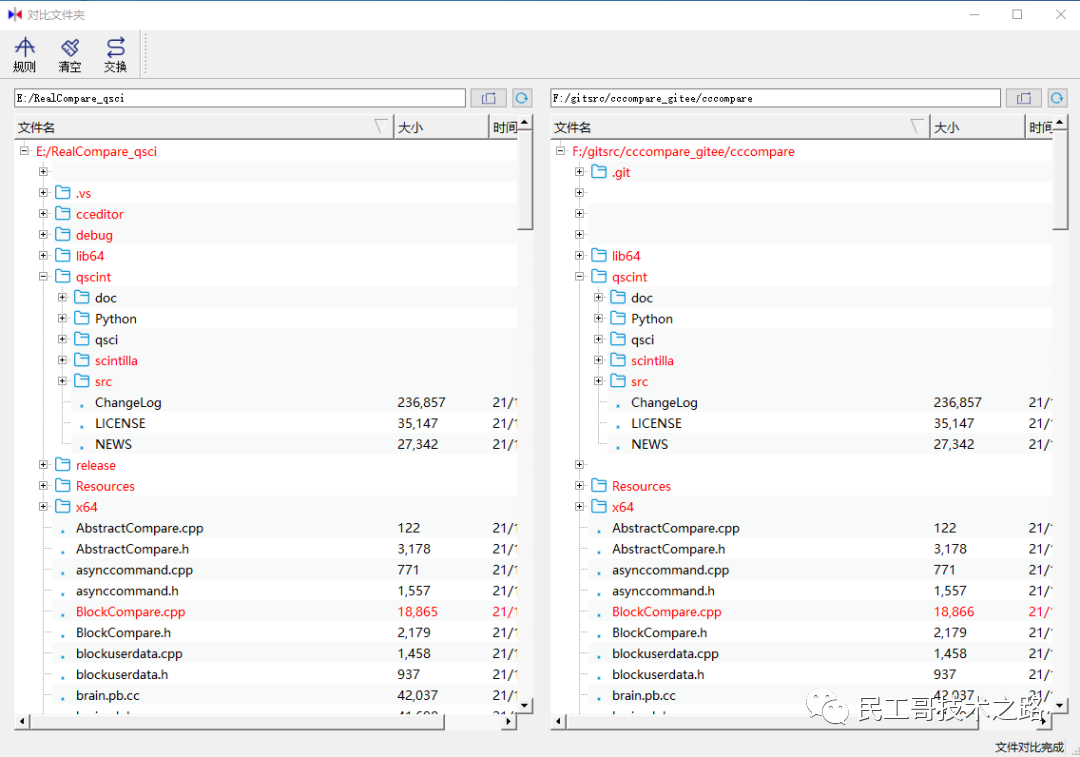The image size is (1080, 757).
Task: Expand the lib64 folder in left pane
Action: [43, 256]
